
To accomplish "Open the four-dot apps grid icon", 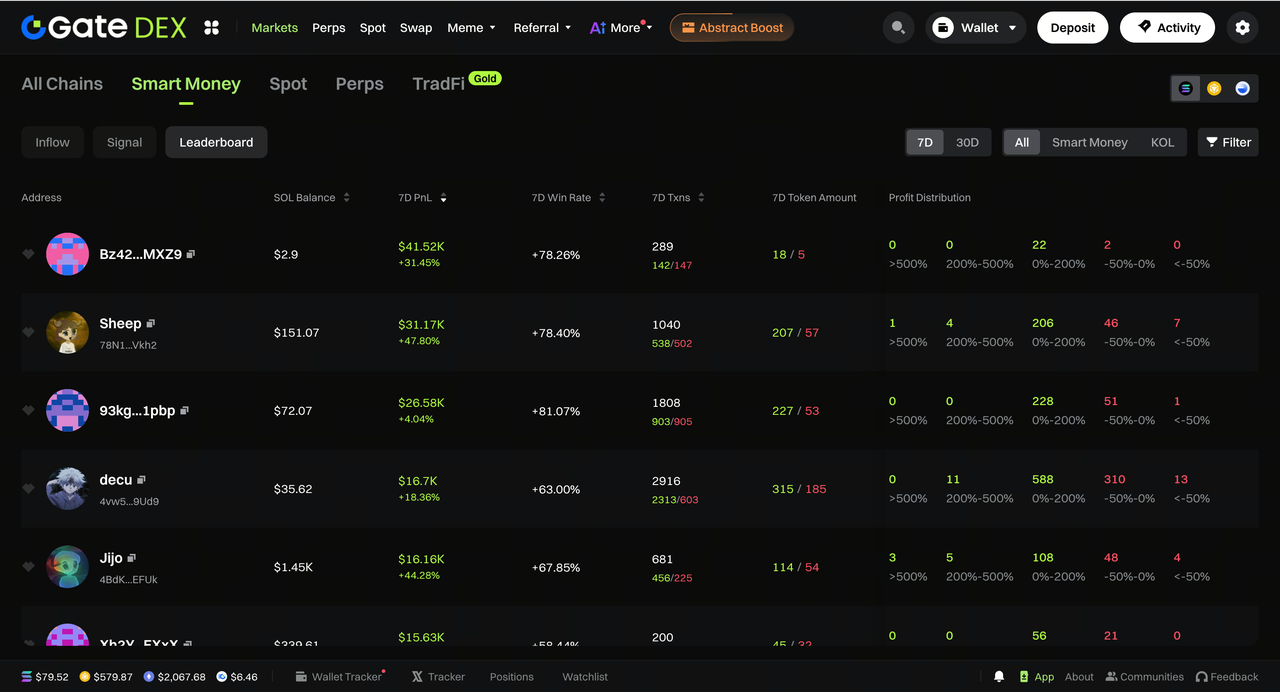I will [211, 28].
